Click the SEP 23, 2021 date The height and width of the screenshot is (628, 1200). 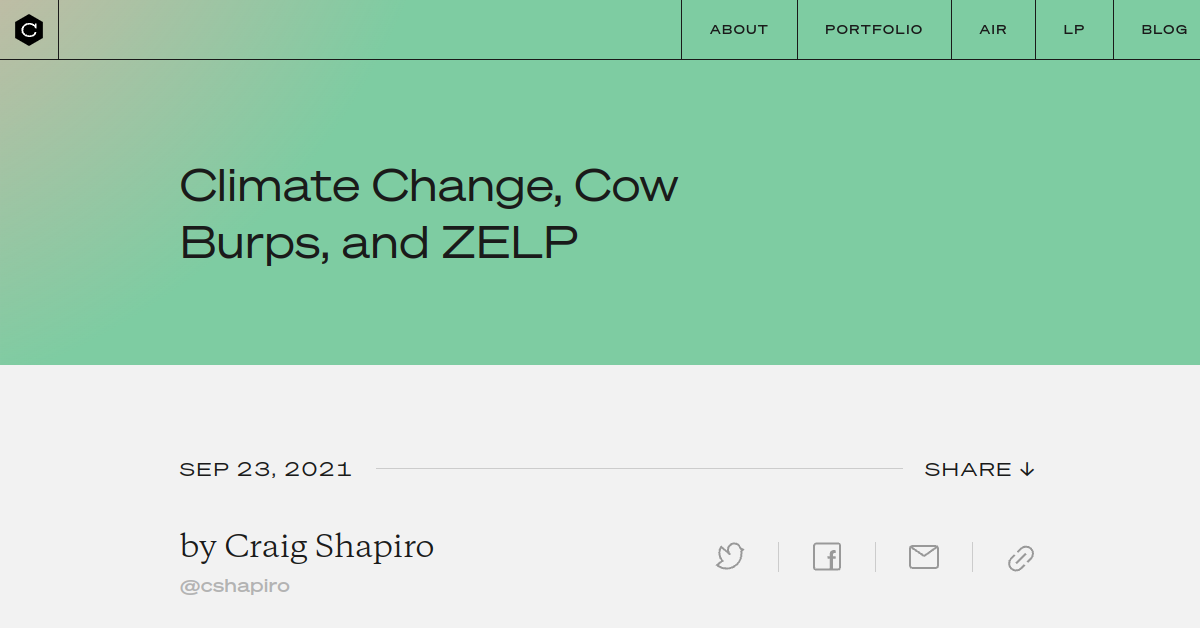click(265, 468)
